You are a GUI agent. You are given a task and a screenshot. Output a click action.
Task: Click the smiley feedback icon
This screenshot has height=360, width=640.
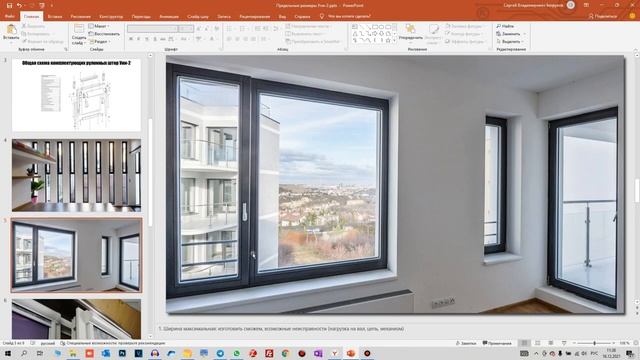pos(632,16)
